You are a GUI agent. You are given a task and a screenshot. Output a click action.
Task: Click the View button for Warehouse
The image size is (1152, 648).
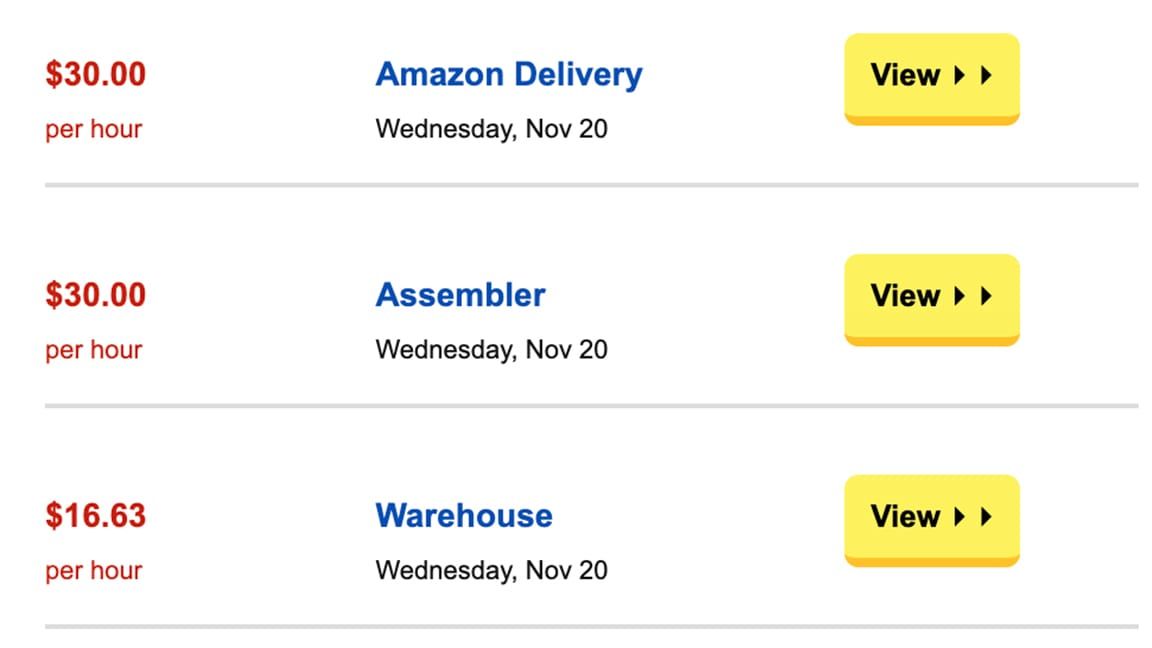click(x=930, y=517)
